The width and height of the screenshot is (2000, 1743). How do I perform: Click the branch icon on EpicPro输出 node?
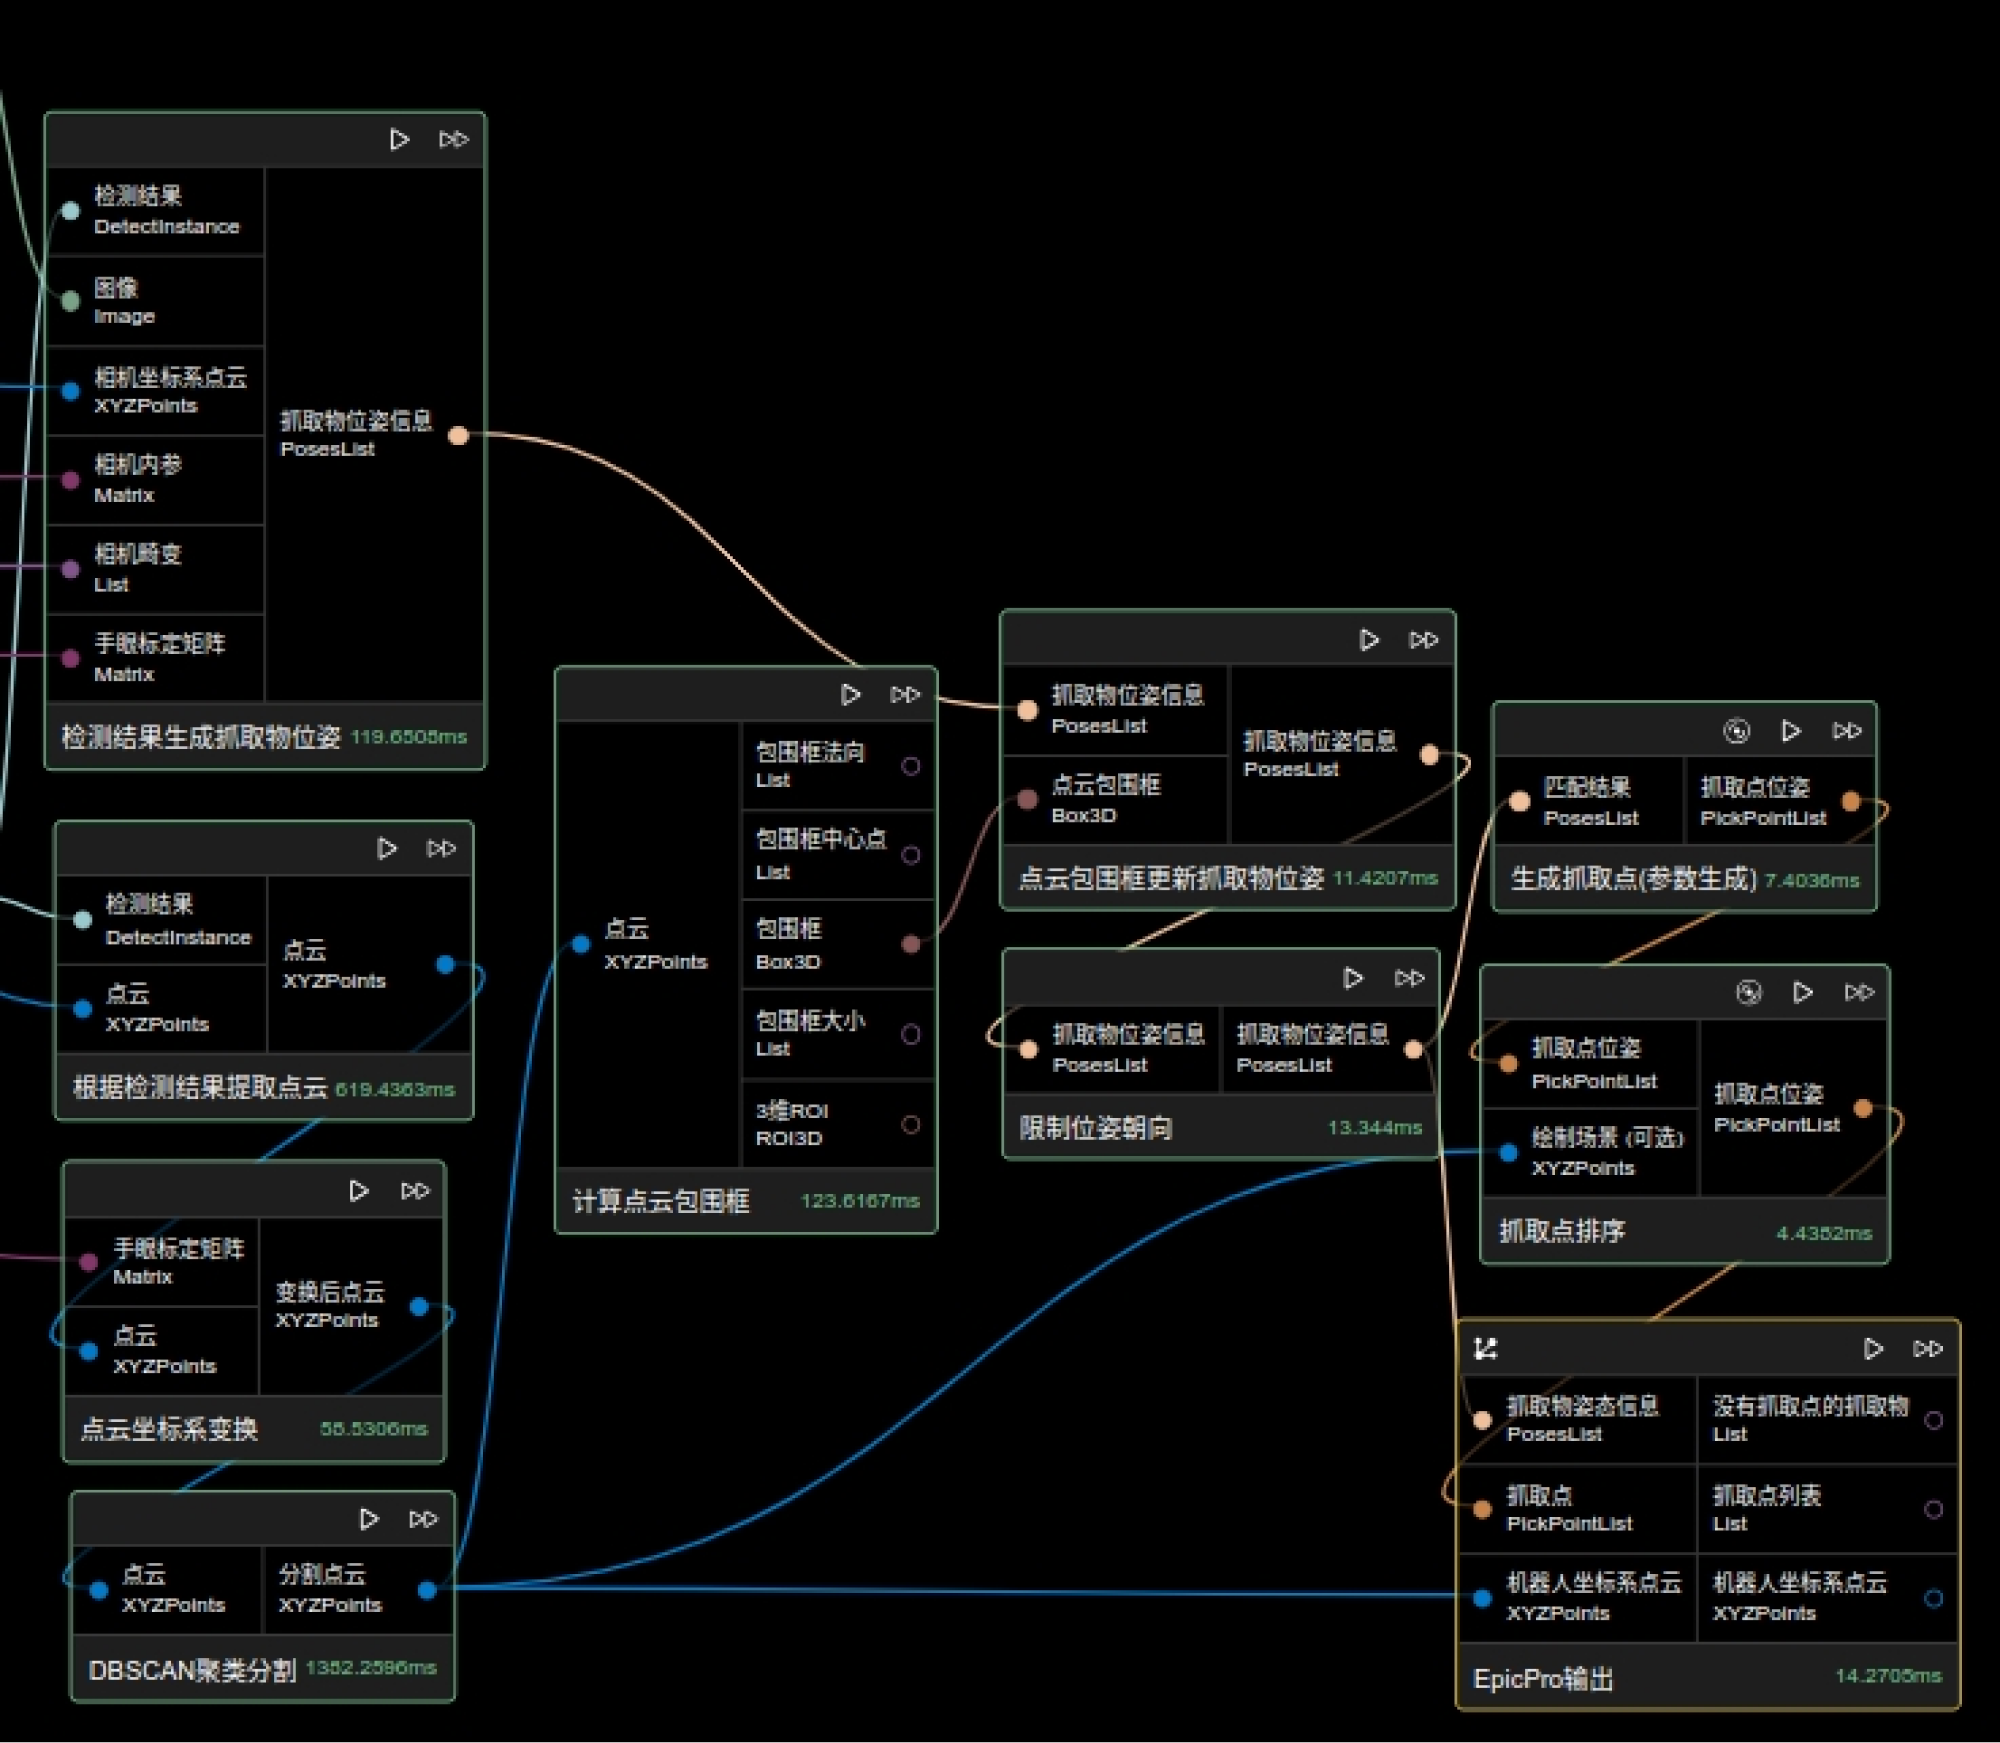click(x=1486, y=1349)
